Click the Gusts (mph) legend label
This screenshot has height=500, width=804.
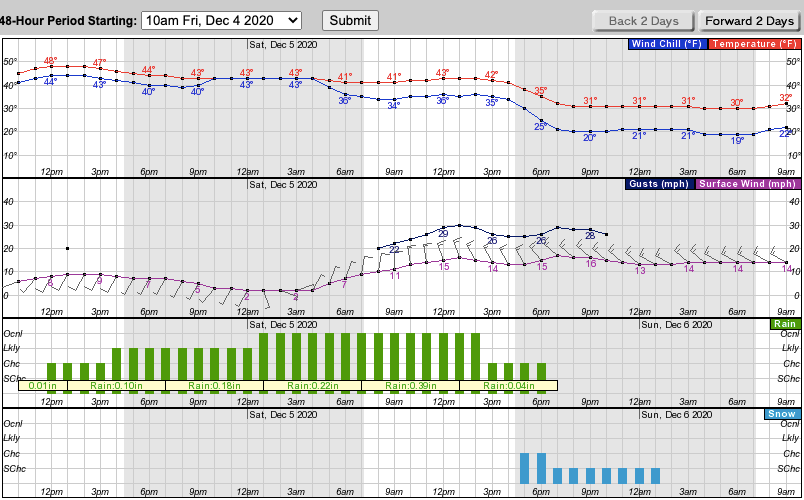[x=659, y=184]
